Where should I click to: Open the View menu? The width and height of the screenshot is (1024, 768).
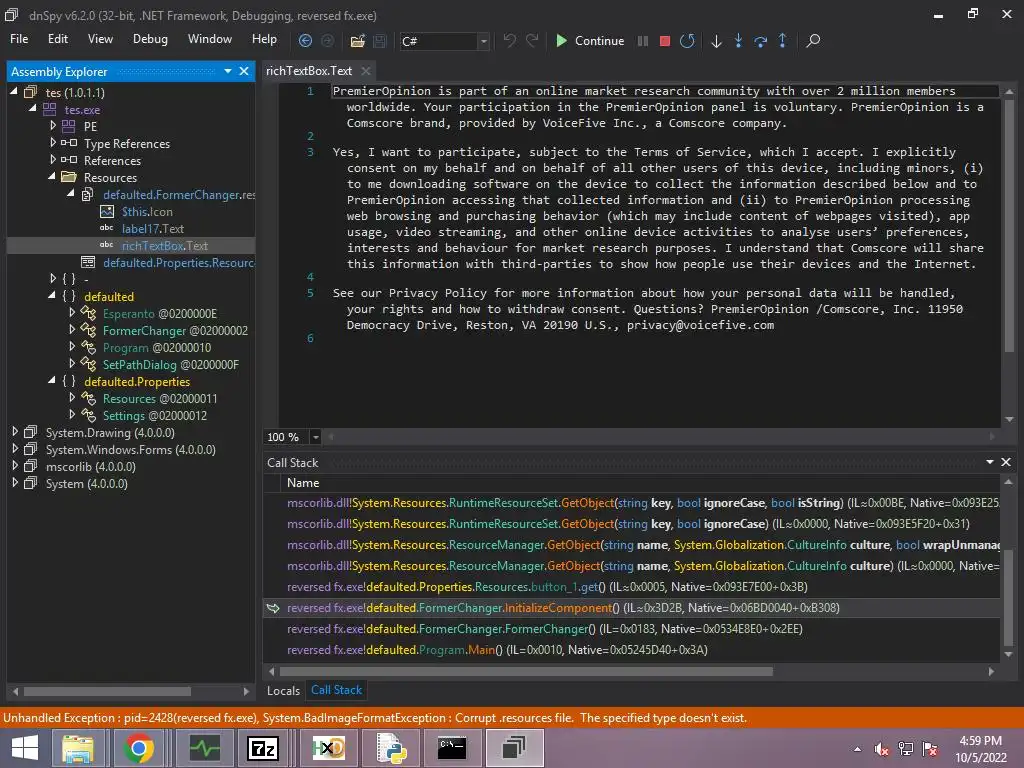pos(100,39)
